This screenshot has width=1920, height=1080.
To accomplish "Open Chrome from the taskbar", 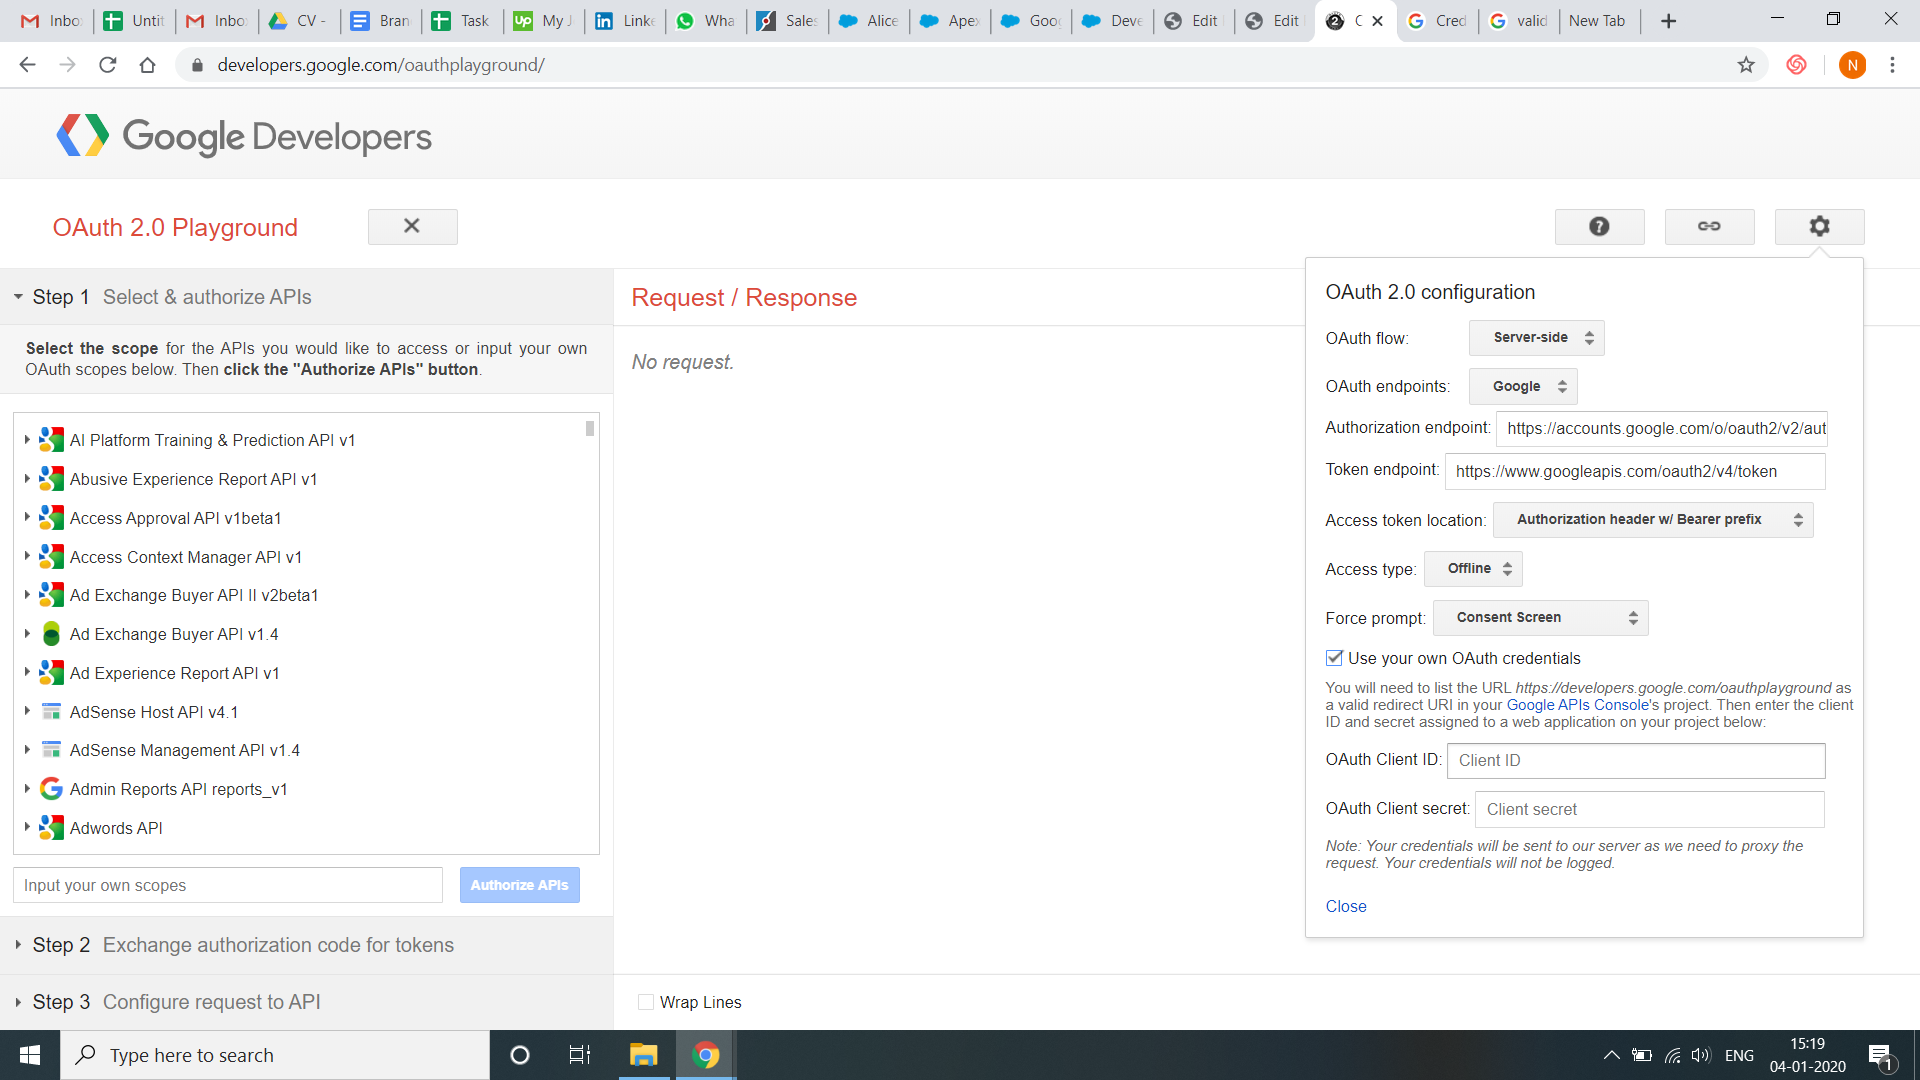I will coord(706,1054).
